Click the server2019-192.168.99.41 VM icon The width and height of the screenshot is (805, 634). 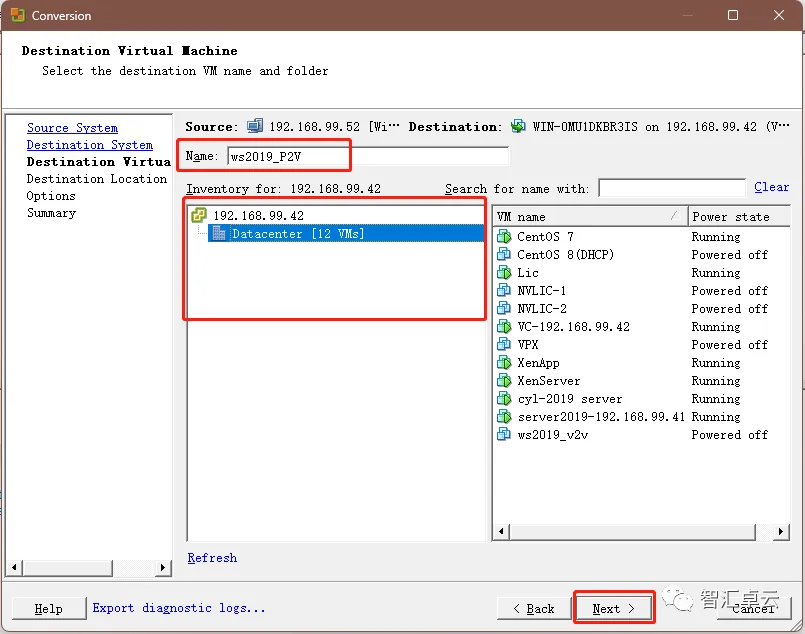pos(504,417)
